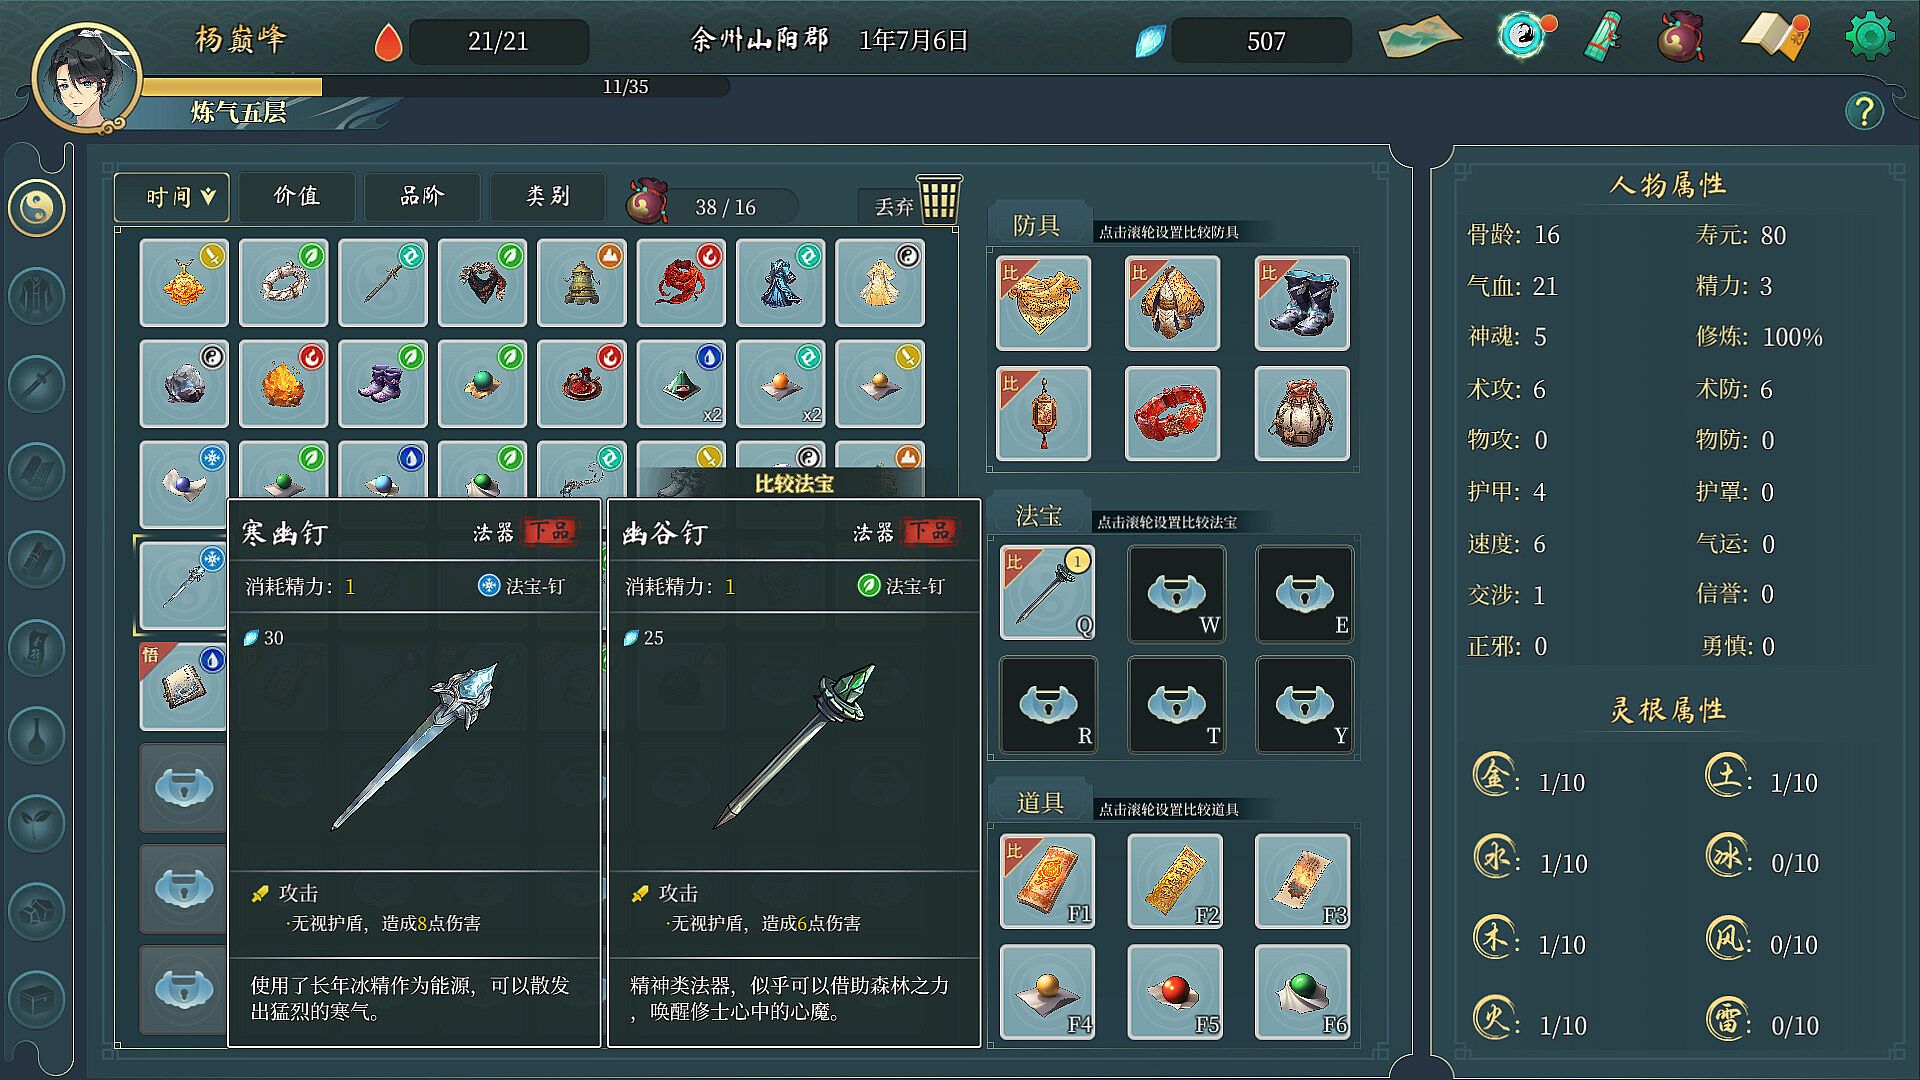Select the empty treasure slot W
The width and height of the screenshot is (1920, 1080).
coord(1175,593)
